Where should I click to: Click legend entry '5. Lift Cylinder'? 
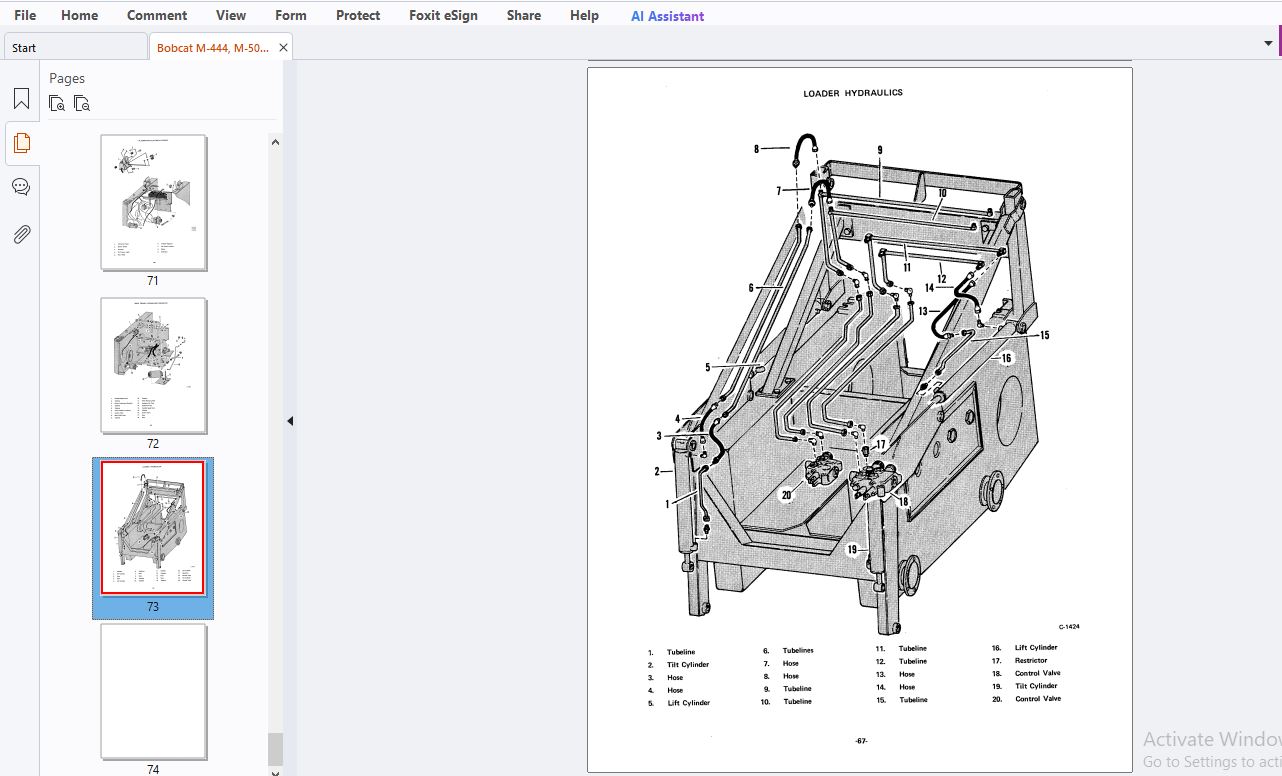click(x=679, y=703)
